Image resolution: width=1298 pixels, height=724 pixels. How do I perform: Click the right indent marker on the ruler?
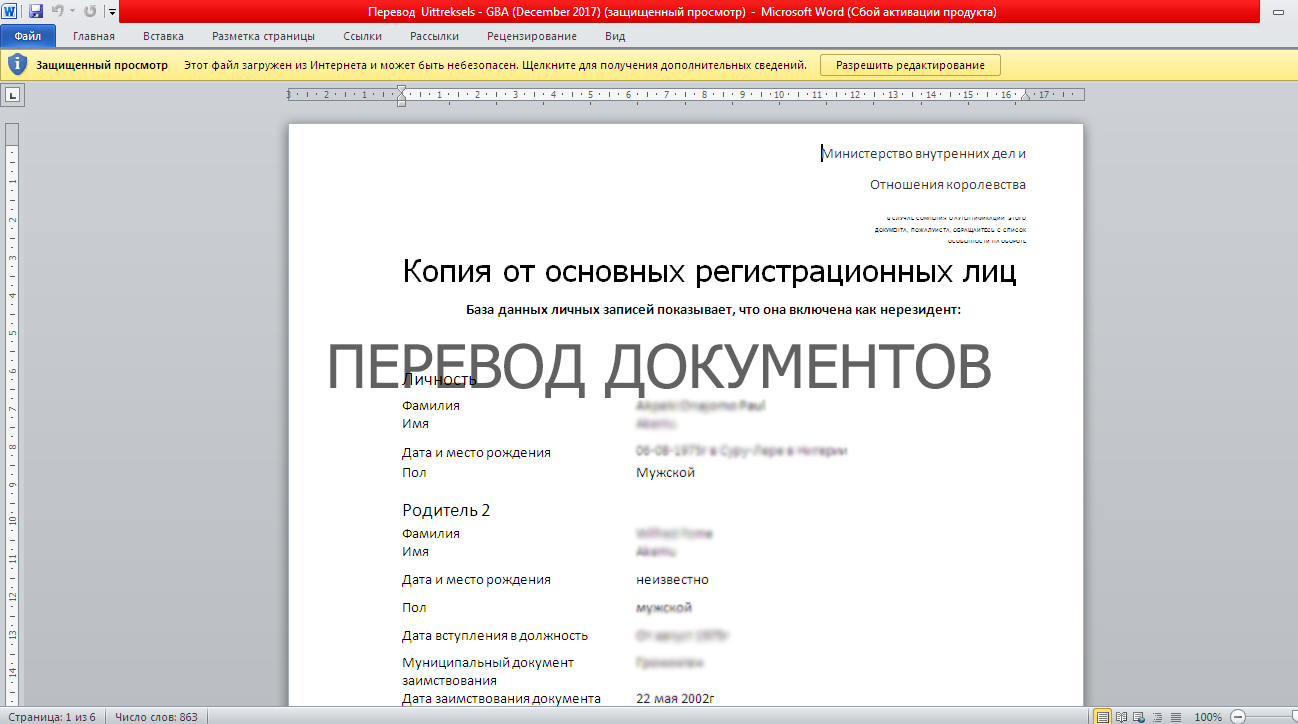[1024, 98]
